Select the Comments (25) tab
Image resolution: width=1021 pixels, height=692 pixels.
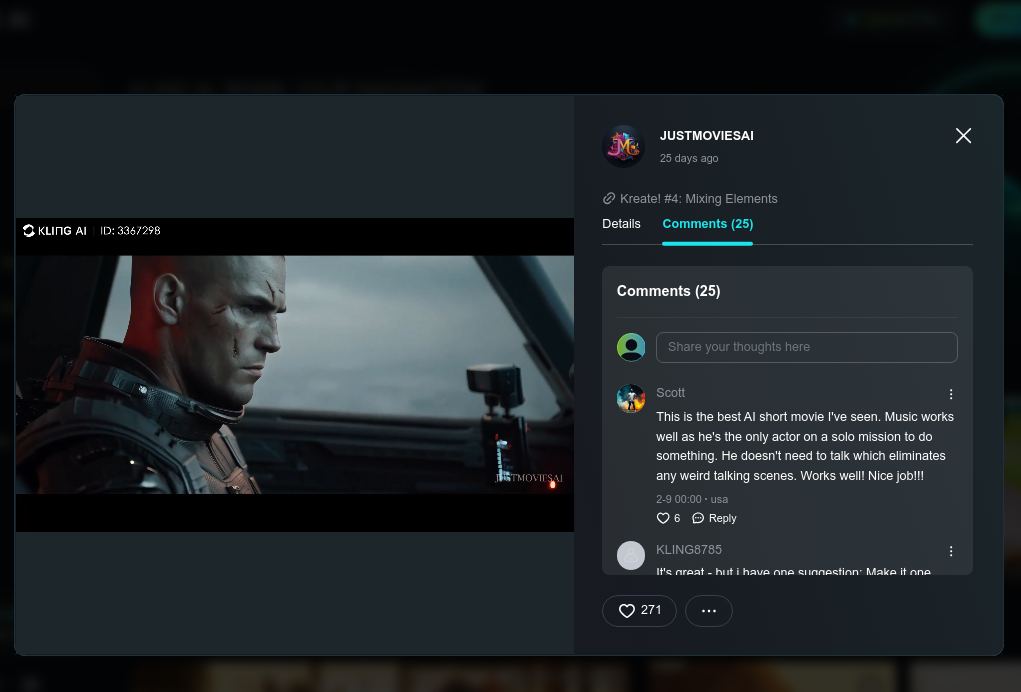pos(707,224)
